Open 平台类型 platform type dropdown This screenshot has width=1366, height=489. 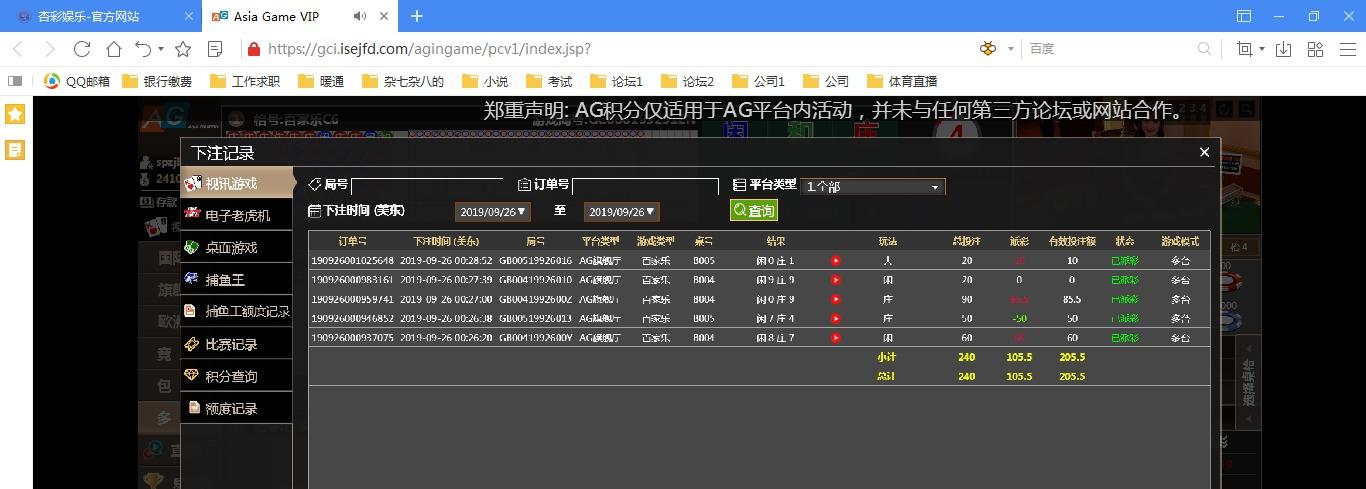pos(873,187)
